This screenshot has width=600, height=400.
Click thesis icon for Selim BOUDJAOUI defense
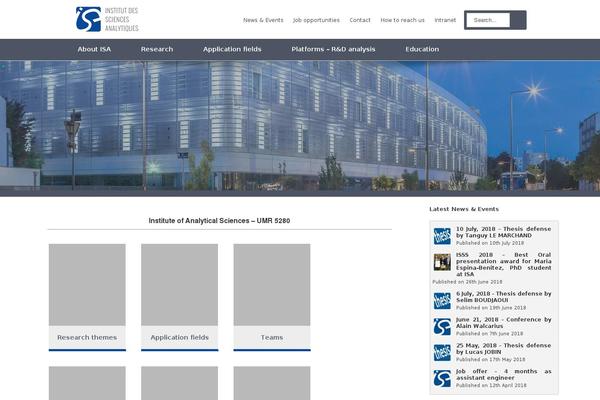pyautogui.click(x=442, y=301)
